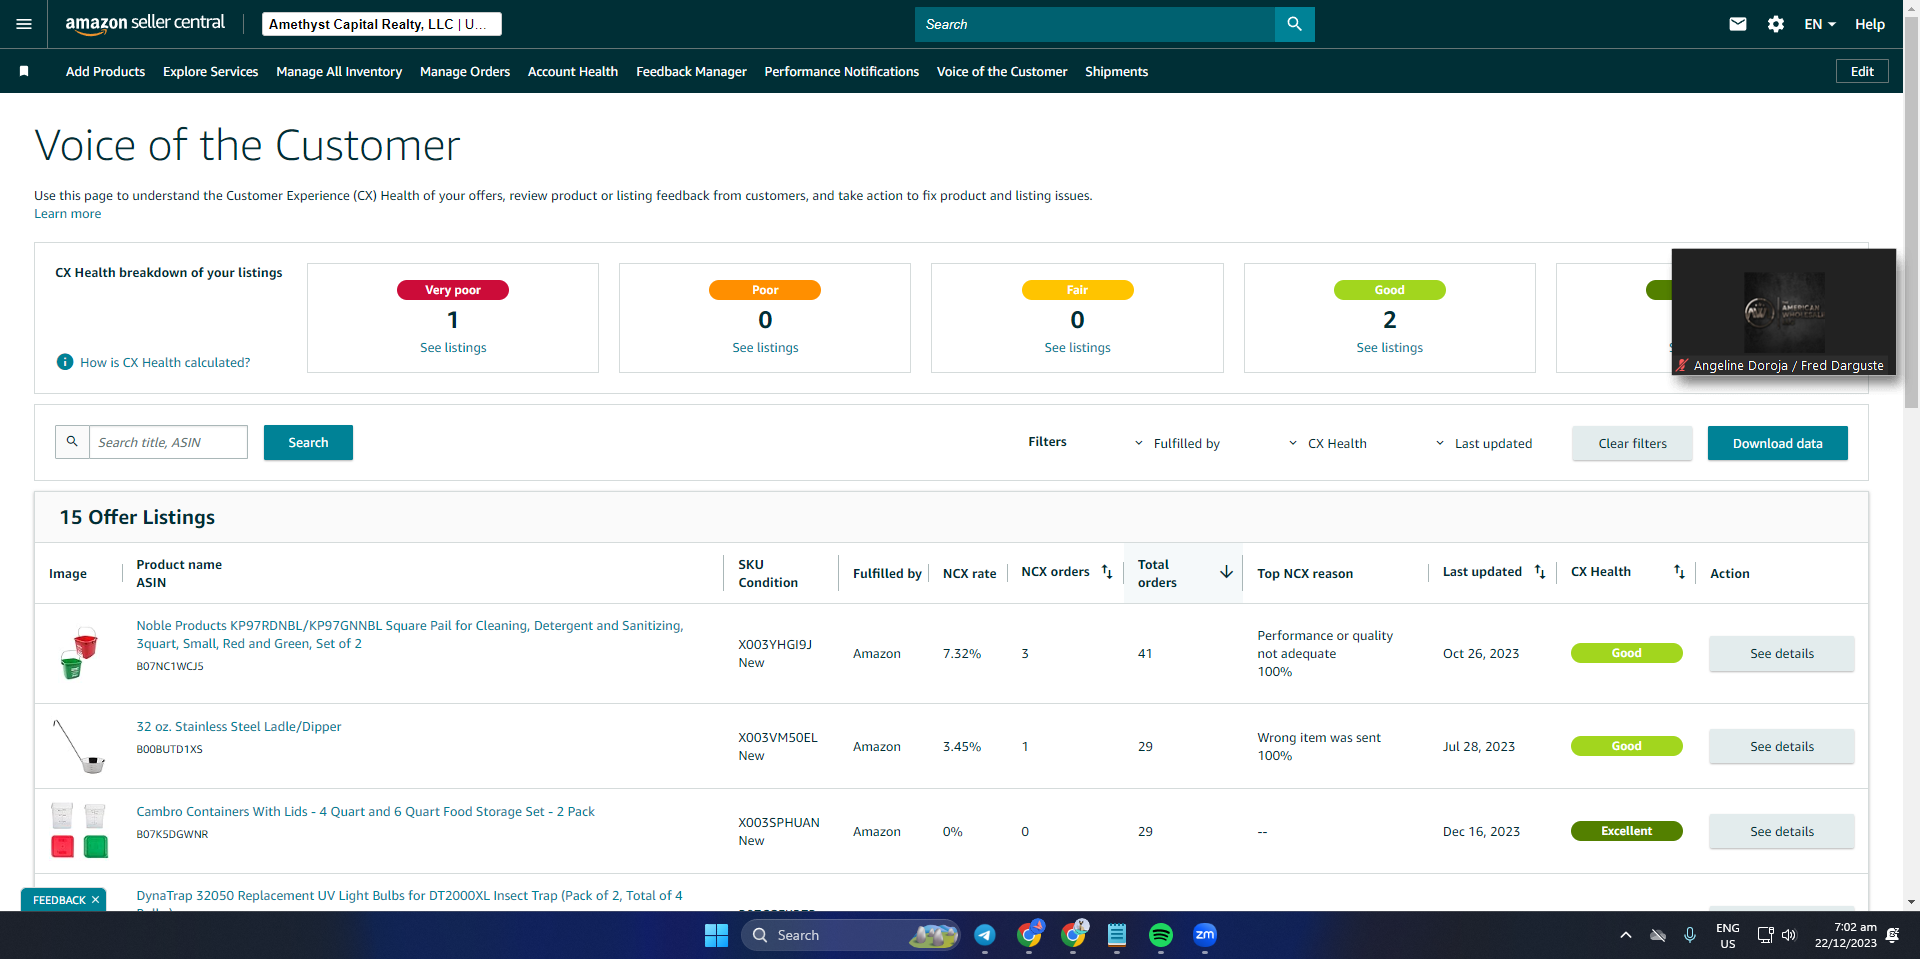Open Feedback Manager
1920x959 pixels.
[x=691, y=71]
